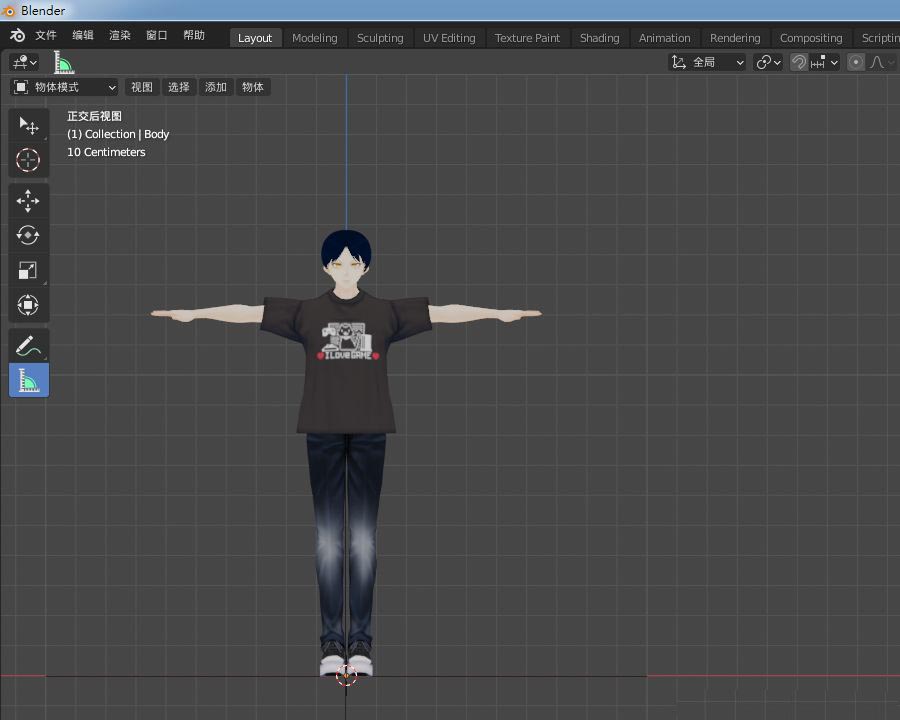Toggle snapping magnet icon
This screenshot has height=720, width=900.
[798, 62]
